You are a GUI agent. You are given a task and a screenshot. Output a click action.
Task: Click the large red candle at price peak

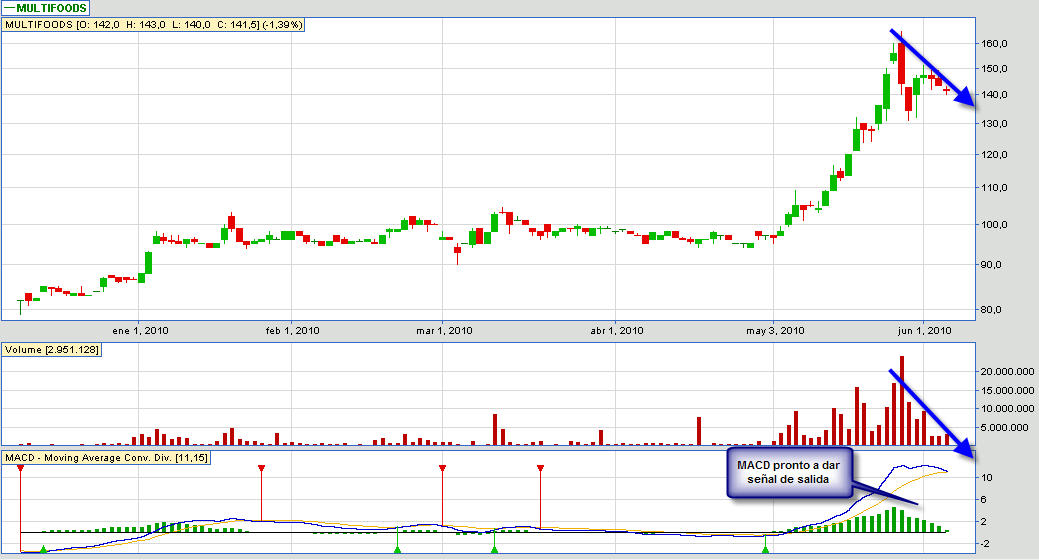point(902,63)
